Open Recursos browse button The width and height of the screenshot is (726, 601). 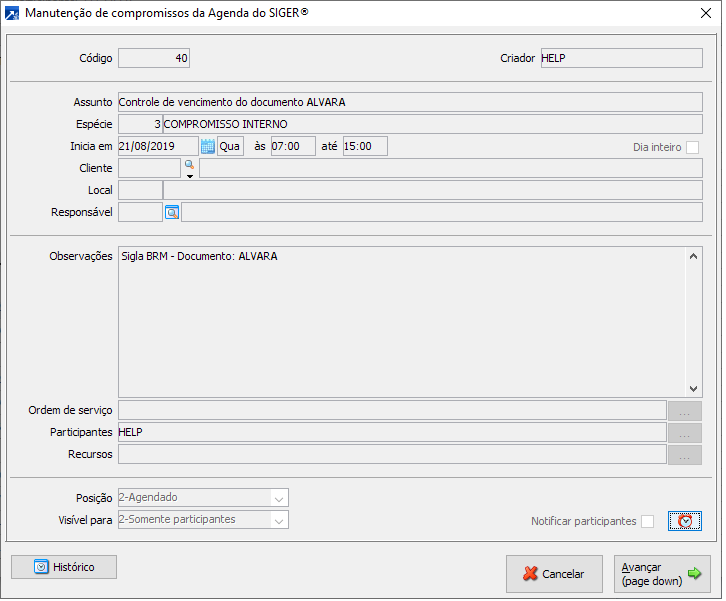pyautogui.click(x=684, y=456)
